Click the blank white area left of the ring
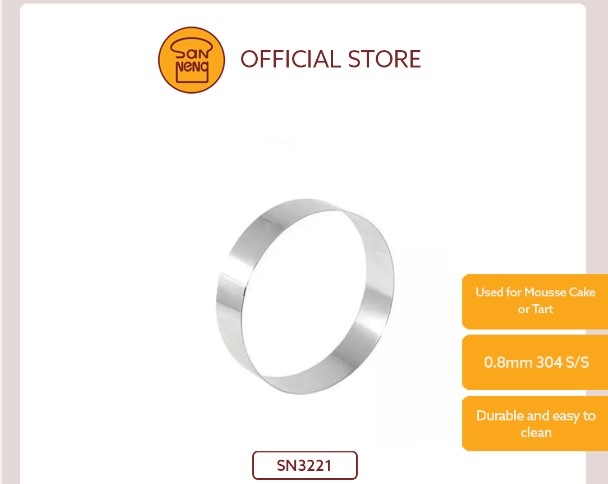The height and width of the screenshot is (484, 608). coord(116,295)
